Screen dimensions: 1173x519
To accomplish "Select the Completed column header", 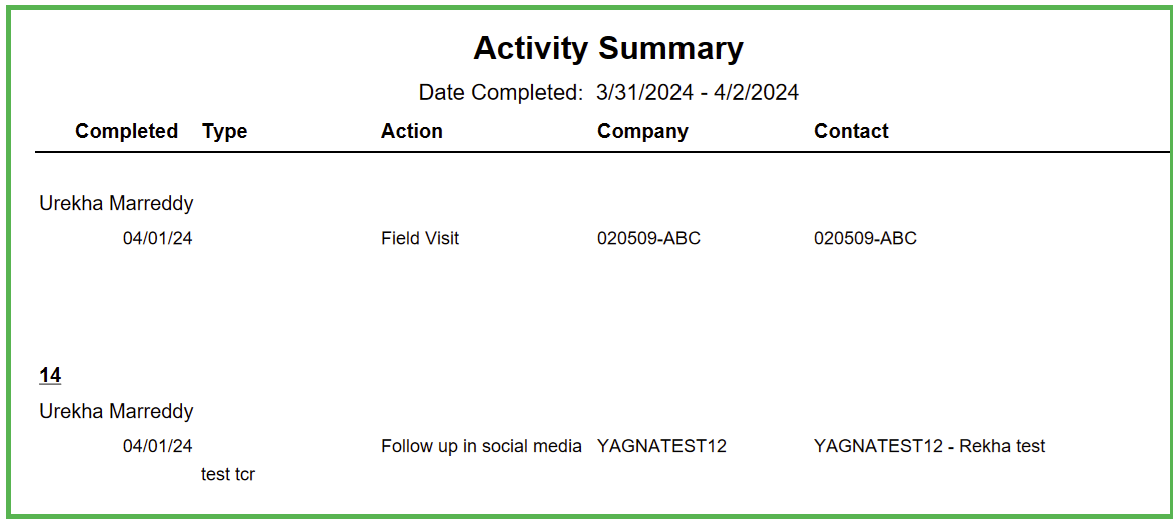I will [126, 131].
